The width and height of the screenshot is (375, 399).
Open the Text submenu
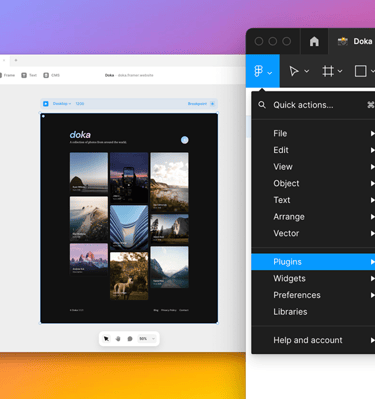pyautogui.click(x=313, y=200)
